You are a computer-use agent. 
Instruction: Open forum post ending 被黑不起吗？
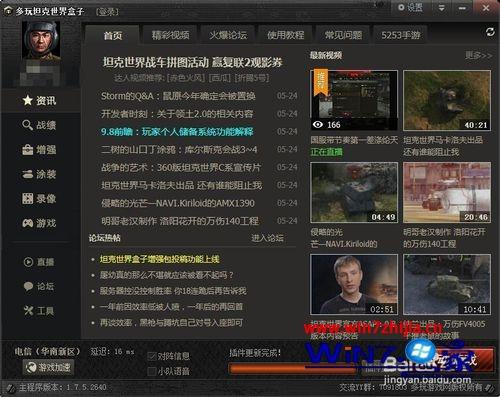pos(166,275)
